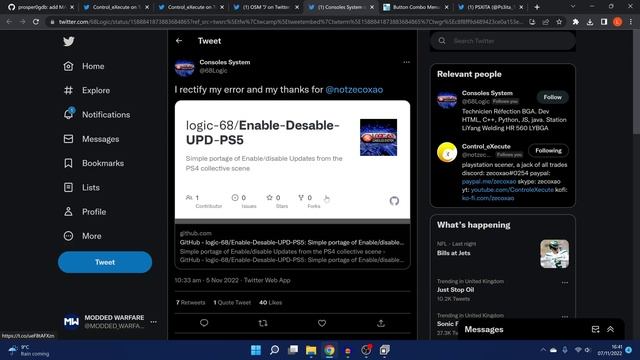This screenshot has height=360, width=640.
Task: Open the taskbar clock and date
Action: (x=610, y=350)
